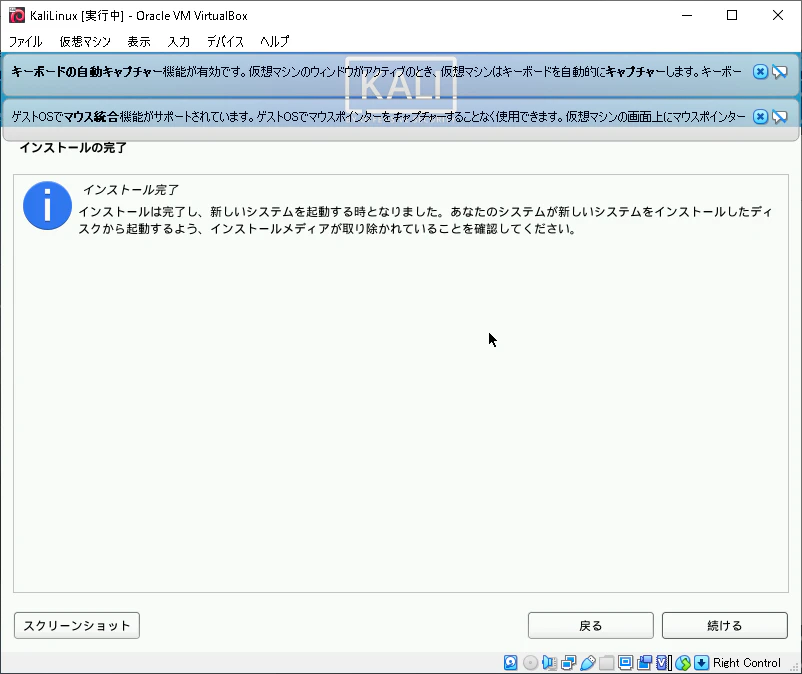Open the ヘルプ menu
Image resolution: width=802 pixels, height=674 pixels.
point(275,41)
